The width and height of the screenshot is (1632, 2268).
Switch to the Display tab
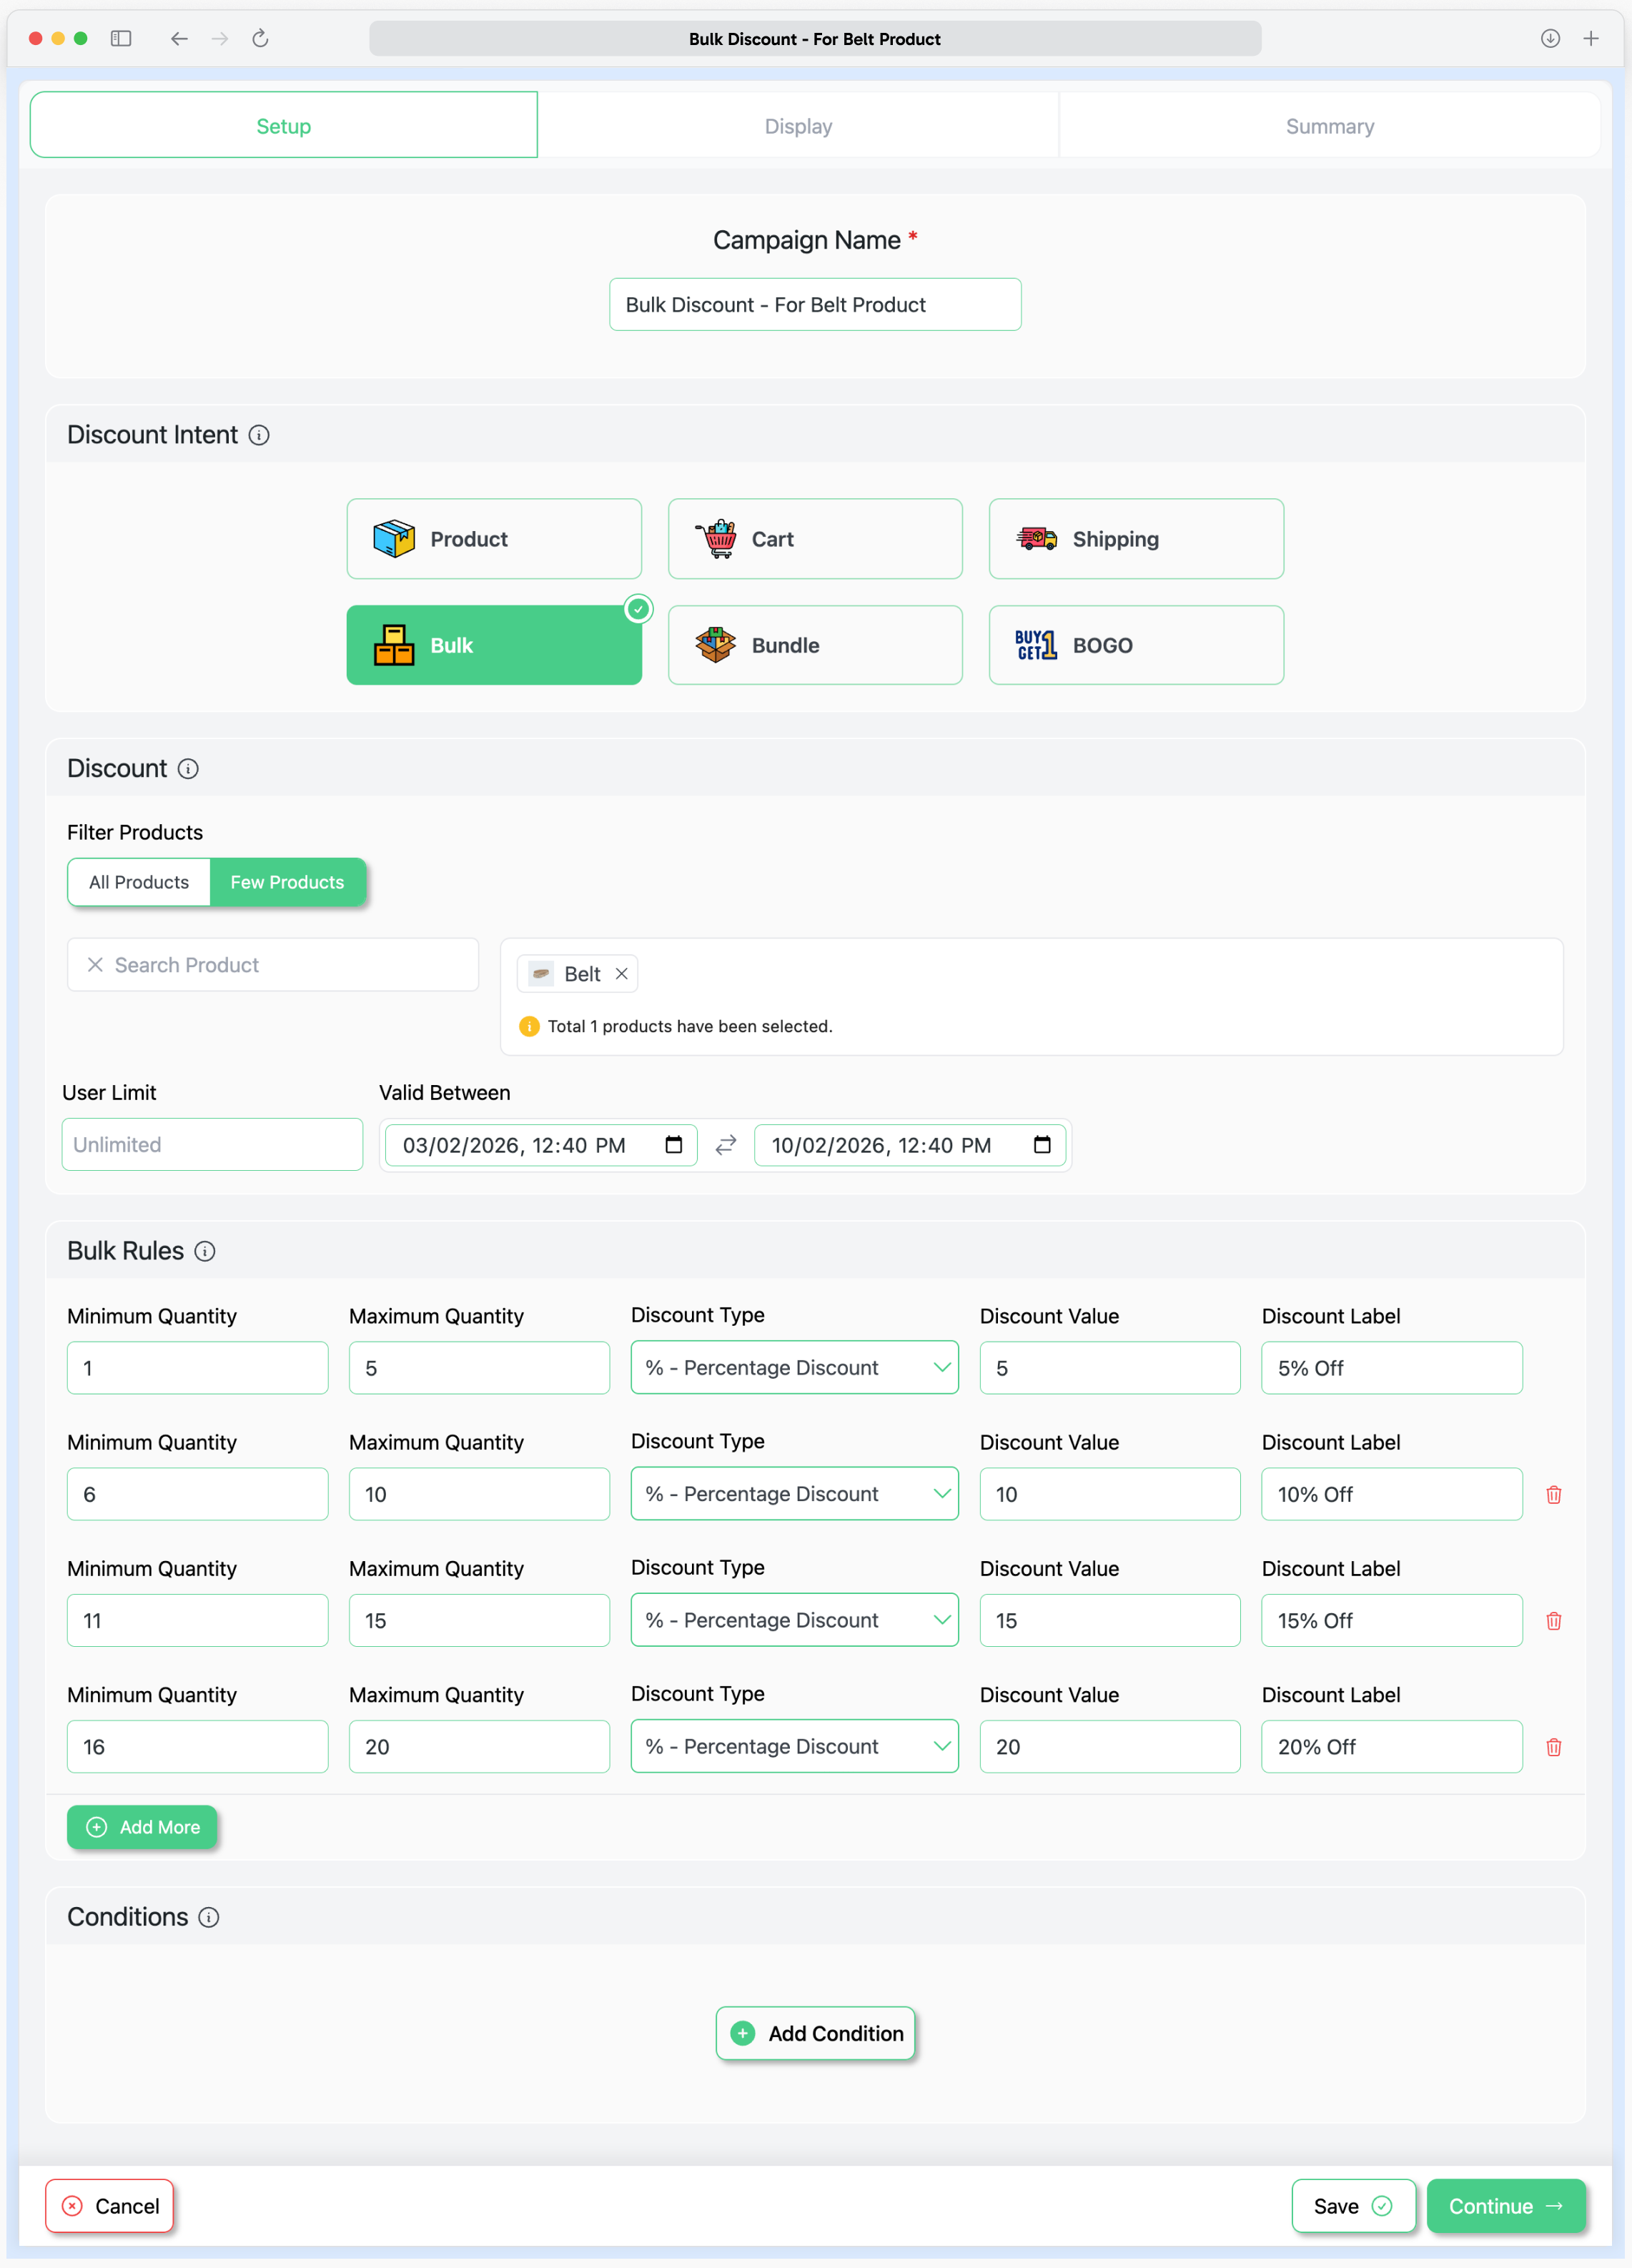(x=798, y=126)
